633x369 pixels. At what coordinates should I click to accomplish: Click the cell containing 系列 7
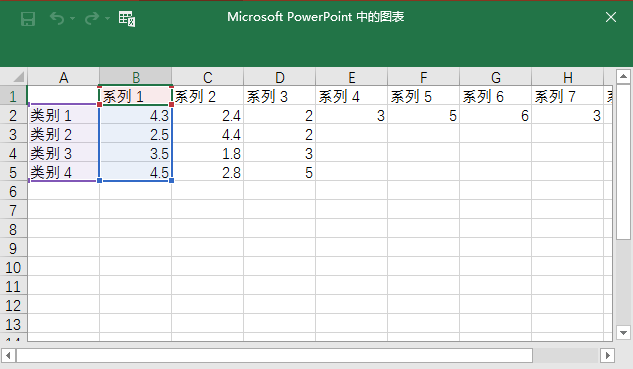[x=568, y=96]
